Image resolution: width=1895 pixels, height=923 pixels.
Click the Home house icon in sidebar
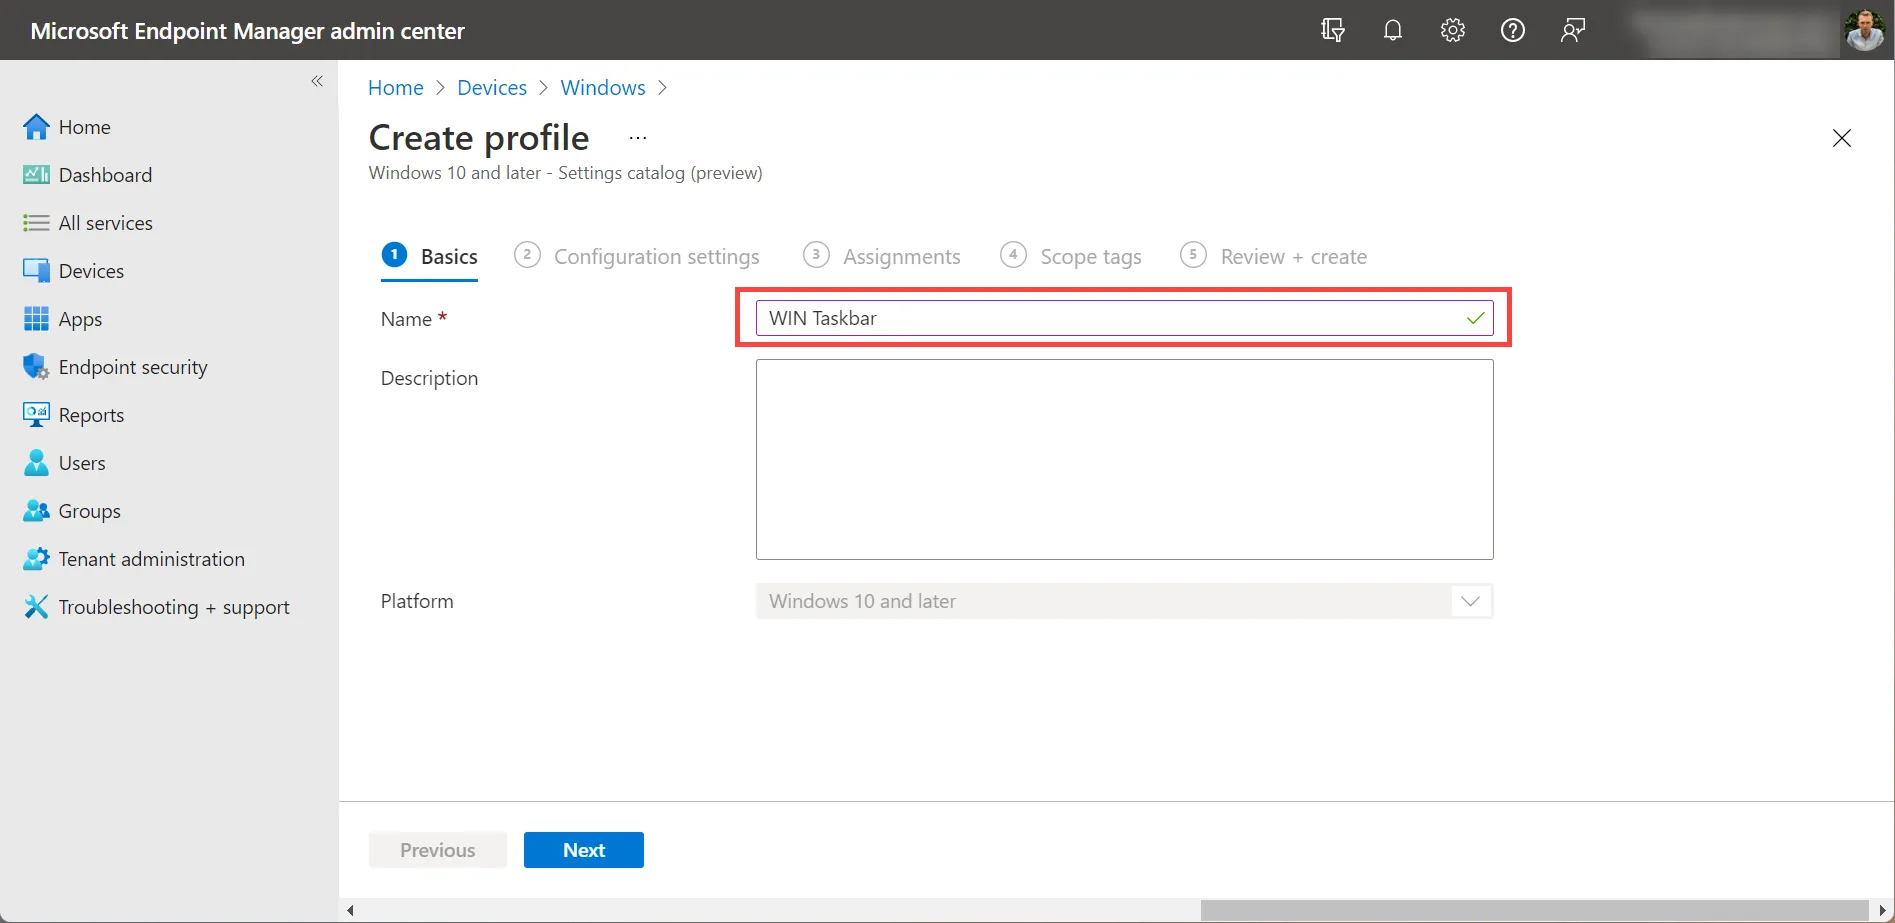pyautogui.click(x=36, y=127)
